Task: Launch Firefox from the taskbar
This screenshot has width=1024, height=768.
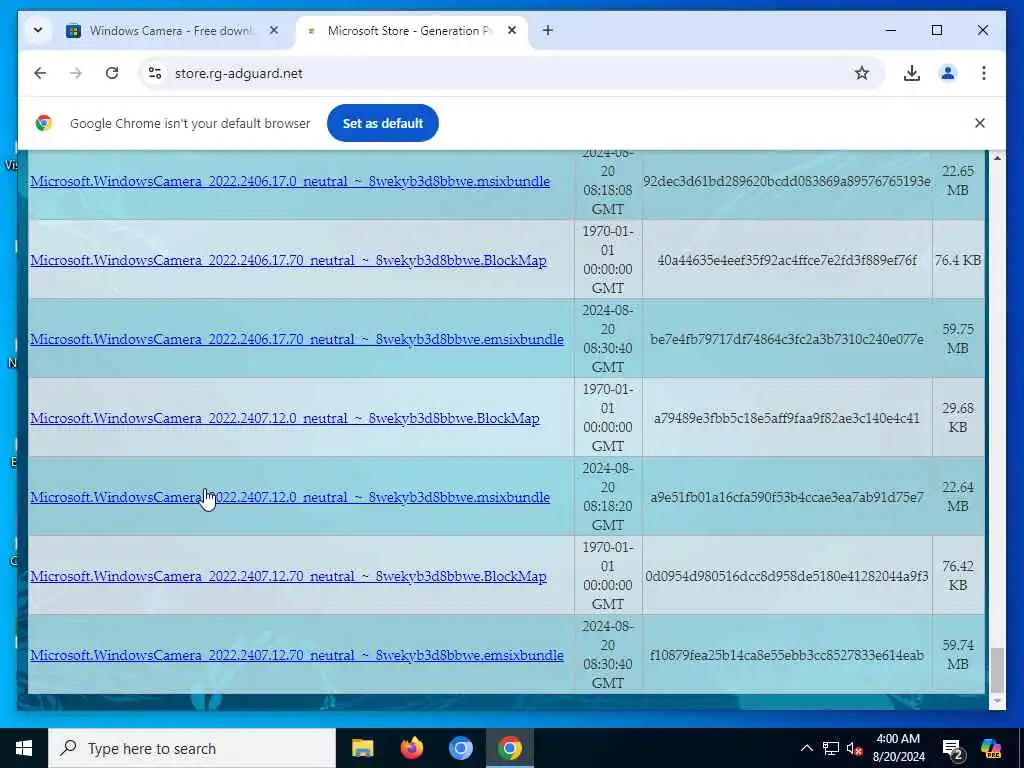Action: 411,748
